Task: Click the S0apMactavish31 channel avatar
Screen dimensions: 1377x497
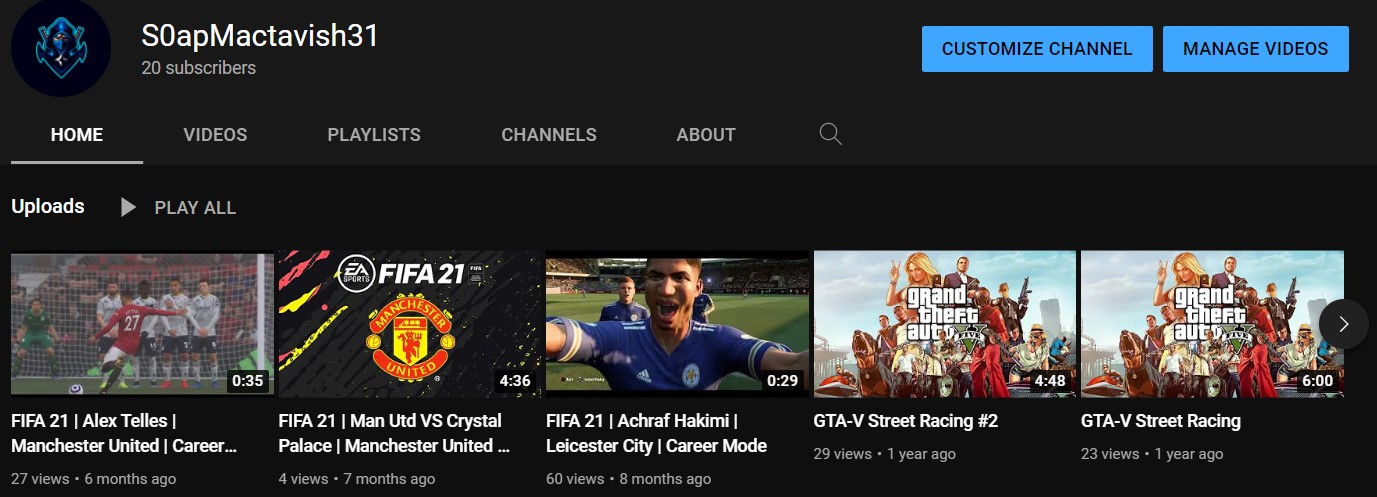Action: [x=60, y=47]
